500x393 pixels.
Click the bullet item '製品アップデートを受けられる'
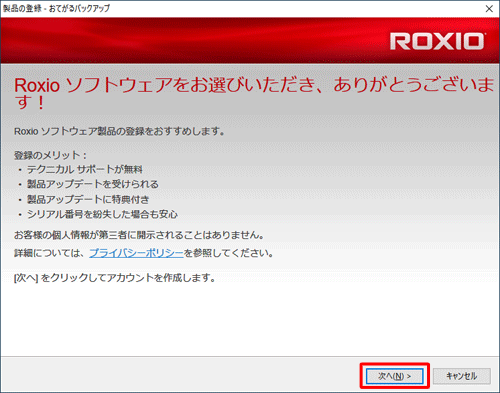(x=93, y=184)
